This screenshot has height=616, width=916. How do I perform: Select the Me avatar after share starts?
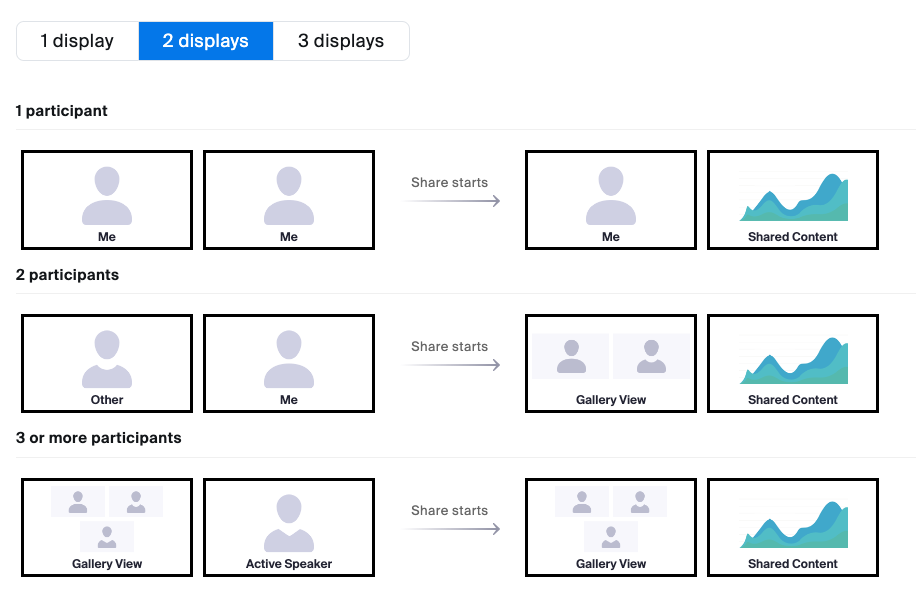[610, 195]
